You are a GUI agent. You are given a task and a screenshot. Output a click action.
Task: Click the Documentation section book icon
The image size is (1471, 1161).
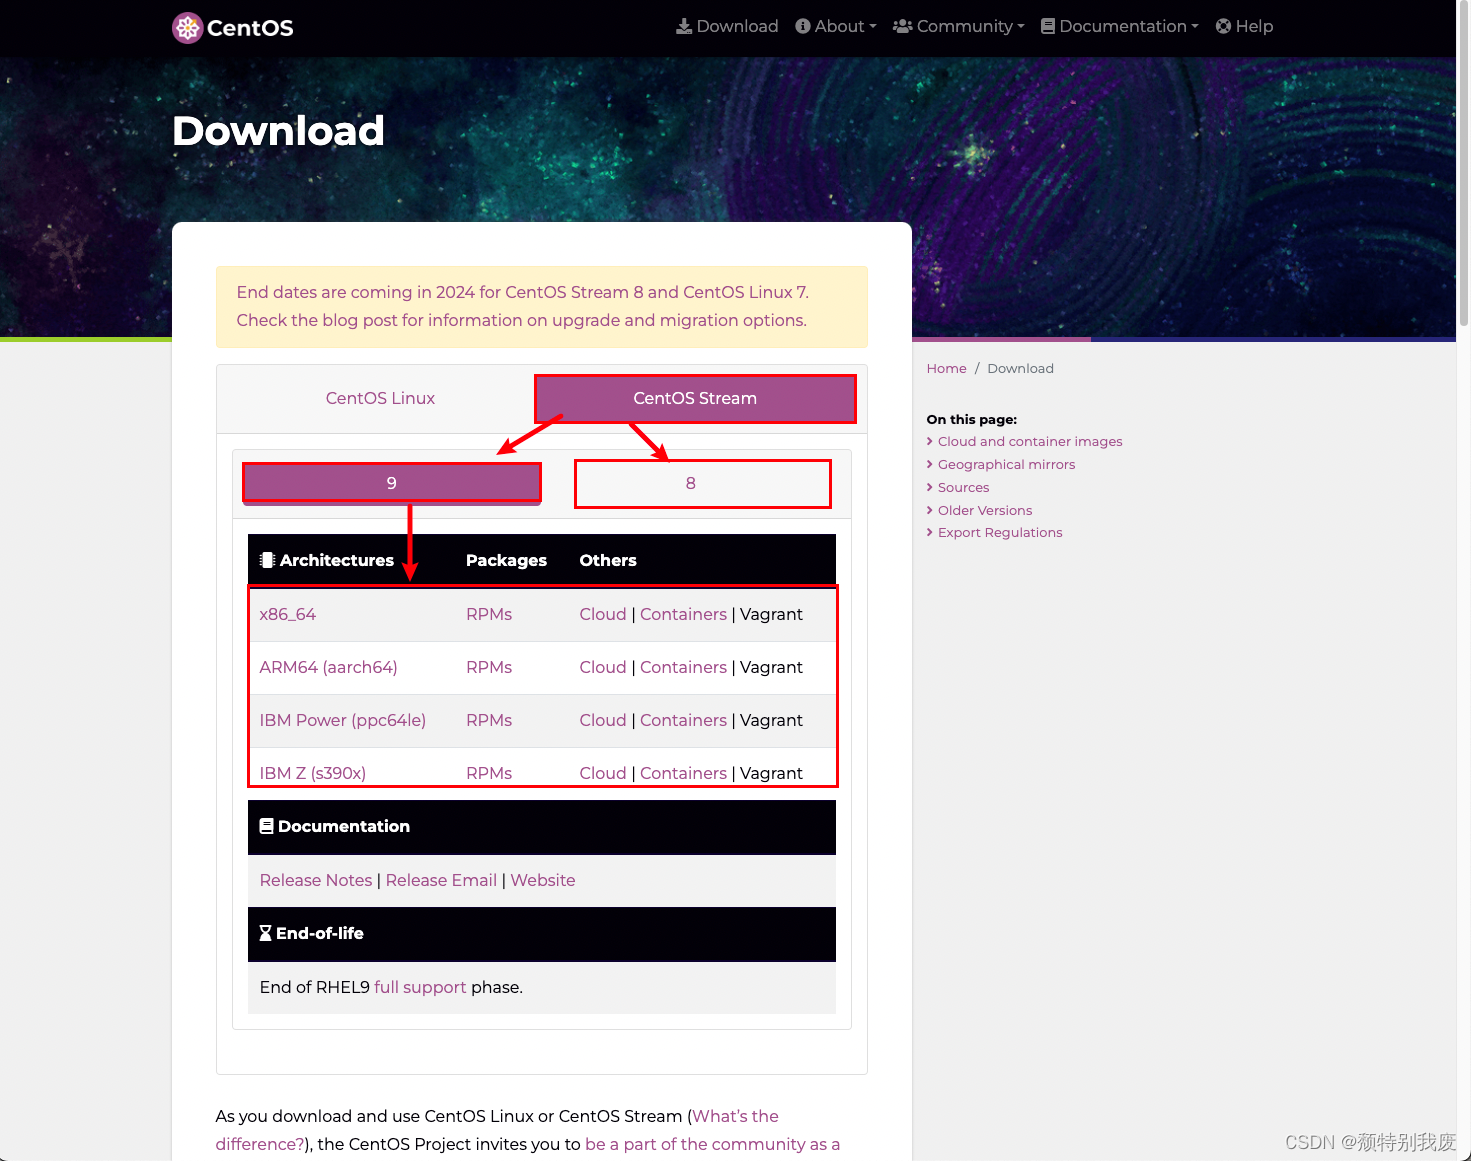266,826
